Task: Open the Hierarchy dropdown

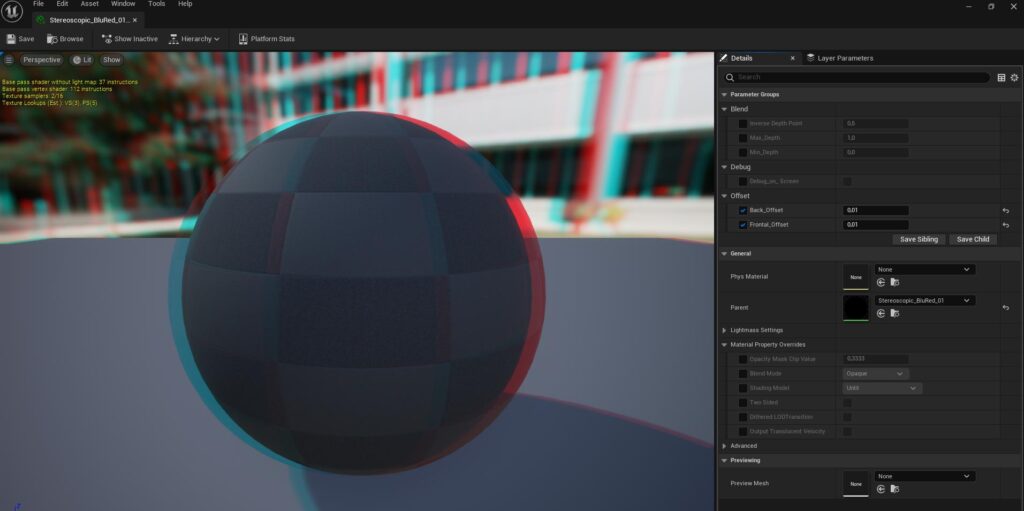Action: [194, 39]
